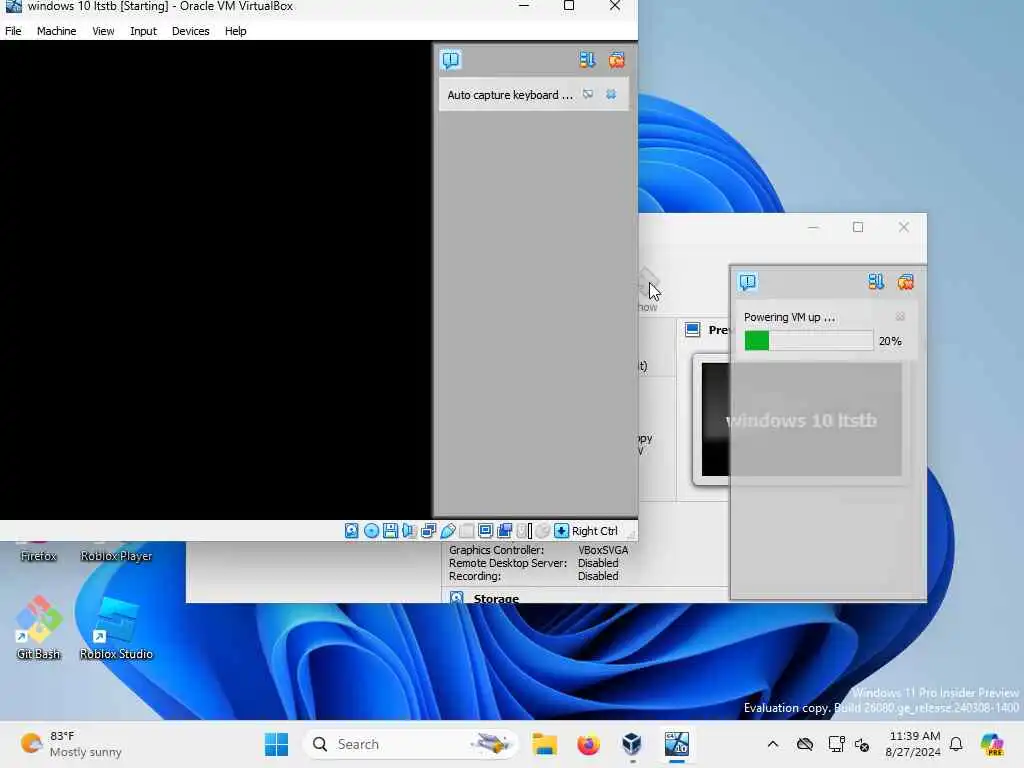Click the Storage section icon
This screenshot has width=1024, height=768.
coord(456,598)
